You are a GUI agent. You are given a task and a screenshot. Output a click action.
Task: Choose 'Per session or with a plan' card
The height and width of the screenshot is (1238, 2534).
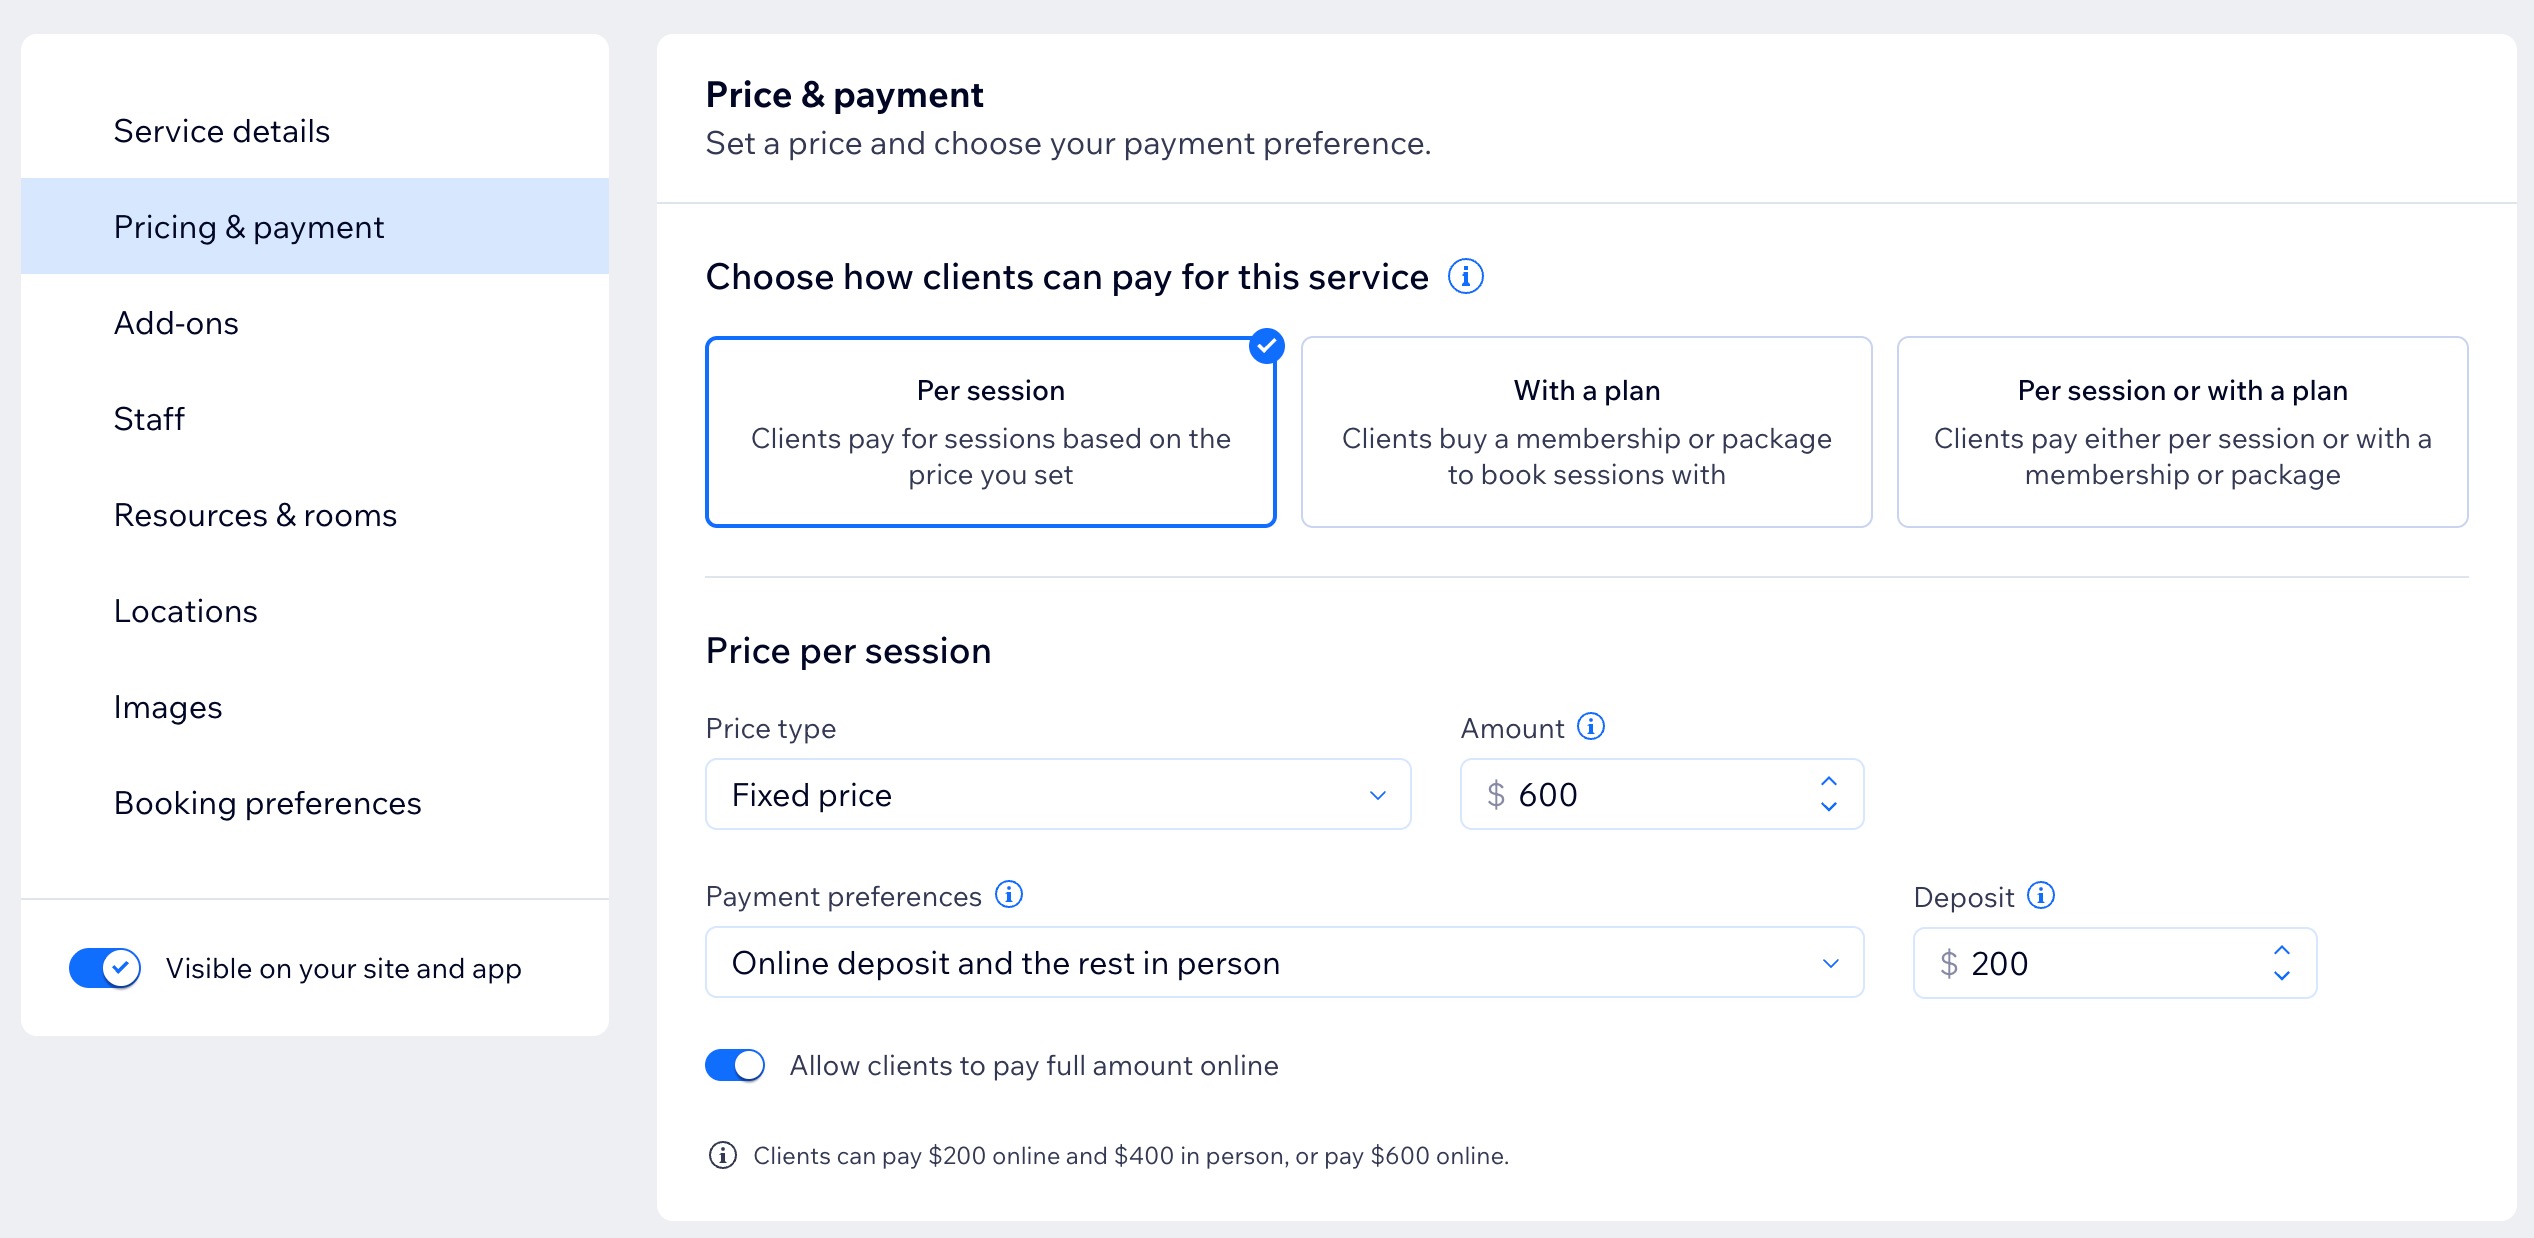coord(2182,432)
